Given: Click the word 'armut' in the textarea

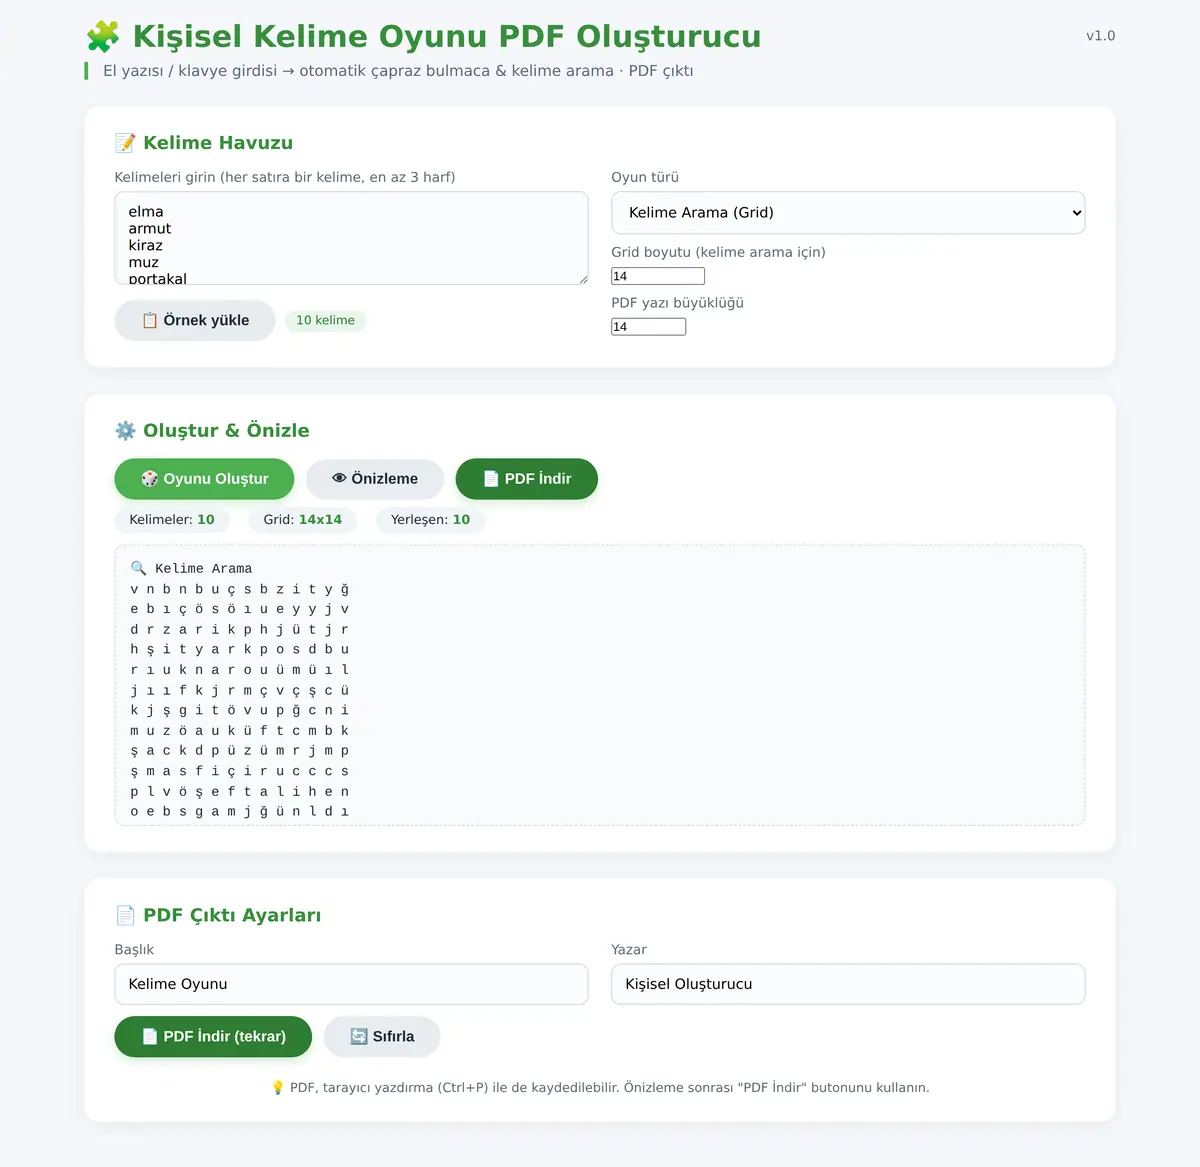Looking at the screenshot, I should 150,229.
